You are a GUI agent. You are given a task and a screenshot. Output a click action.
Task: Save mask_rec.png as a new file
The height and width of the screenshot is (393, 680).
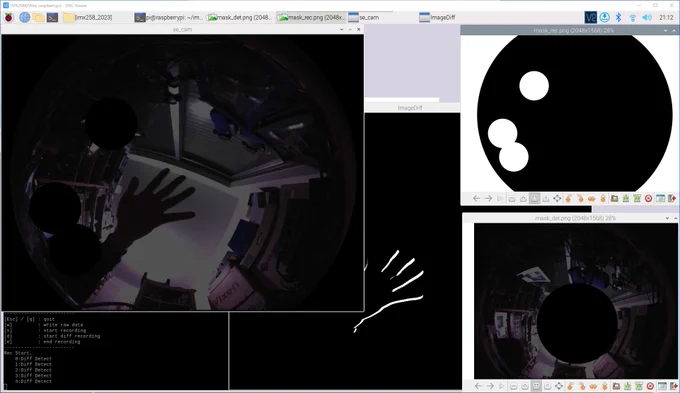coord(637,198)
